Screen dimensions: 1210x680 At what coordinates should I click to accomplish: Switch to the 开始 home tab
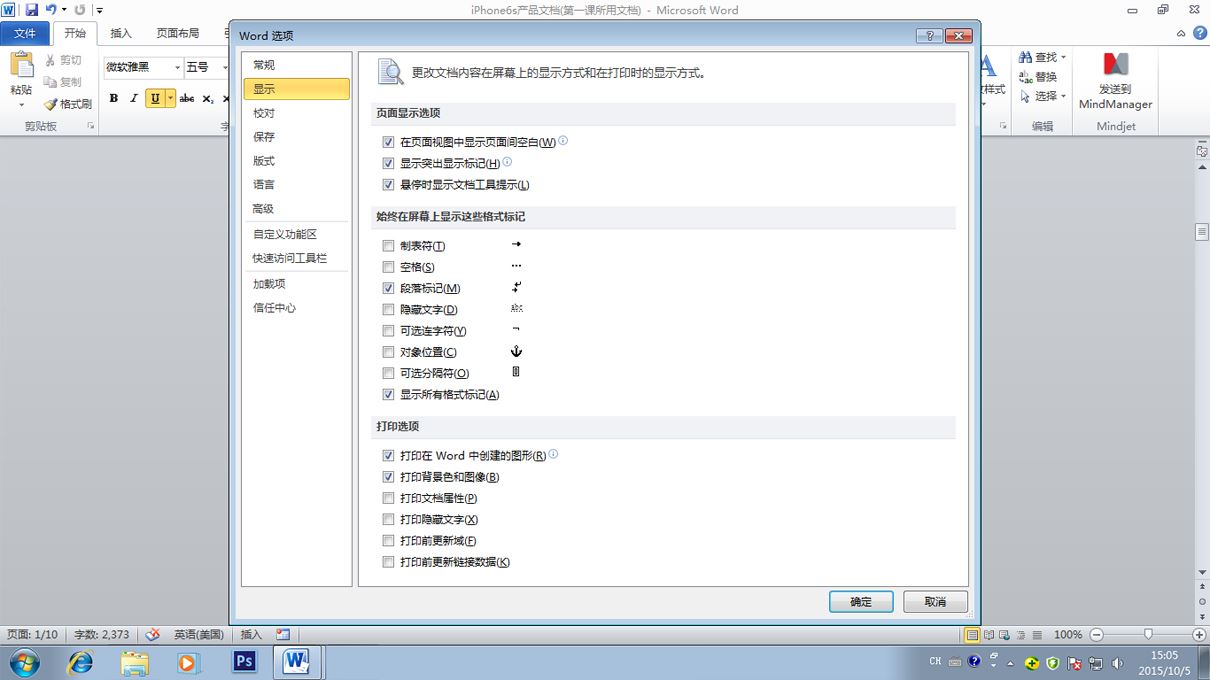coord(75,33)
